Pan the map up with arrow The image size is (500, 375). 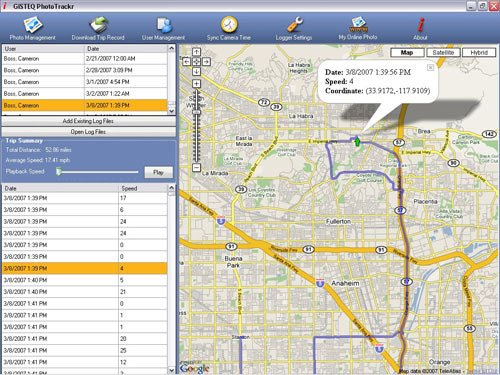[196, 52]
